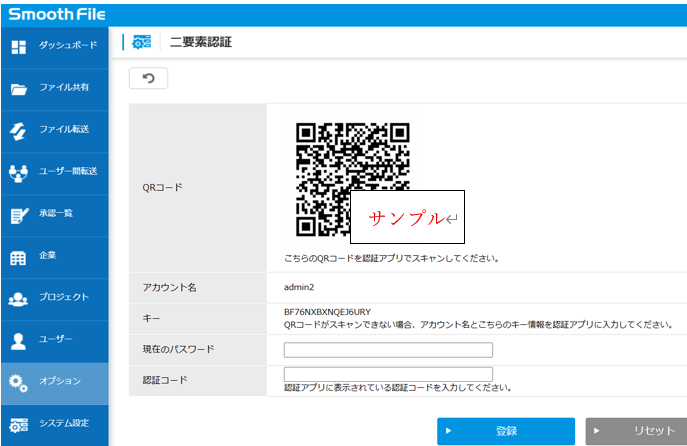Click the two-factor auth header gear icon
Image resolution: width=687 pixels, height=446 pixels.
click(142, 42)
